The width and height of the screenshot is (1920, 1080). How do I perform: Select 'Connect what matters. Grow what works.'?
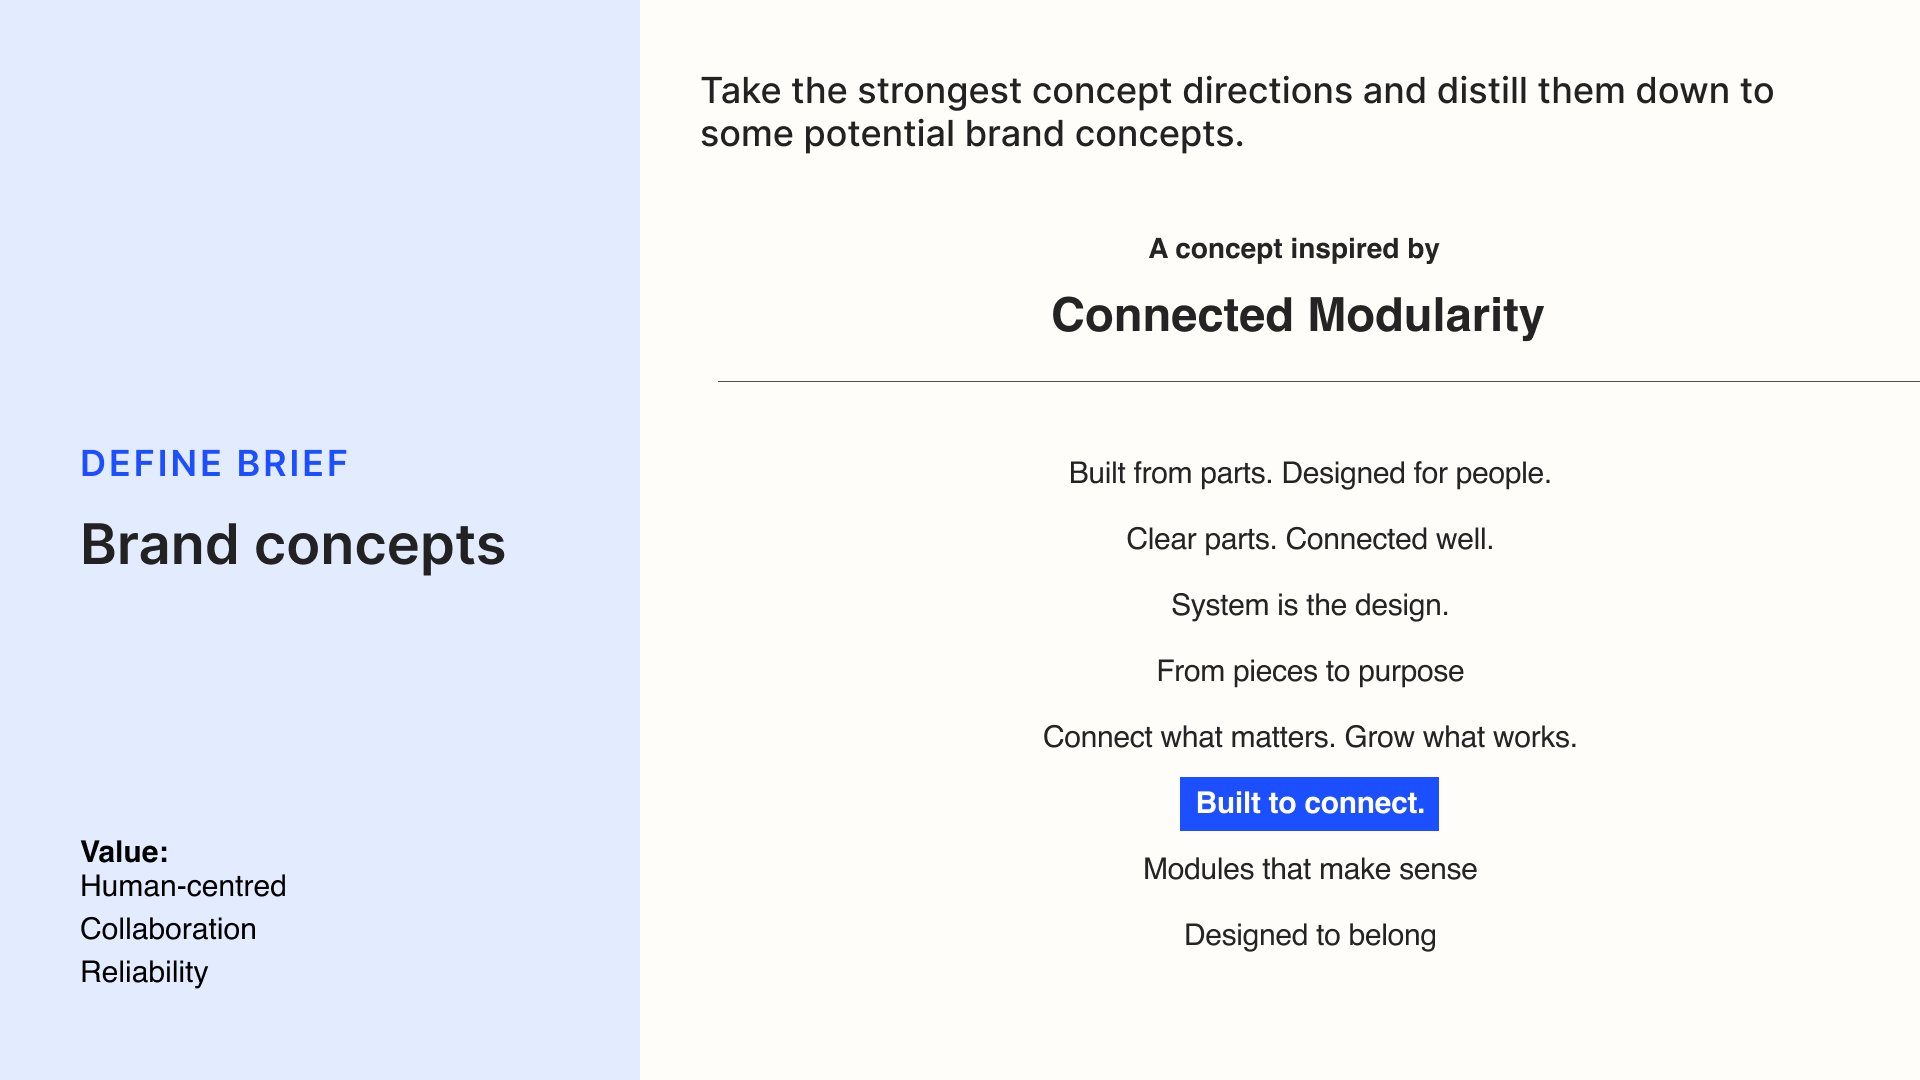point(1309,737)
